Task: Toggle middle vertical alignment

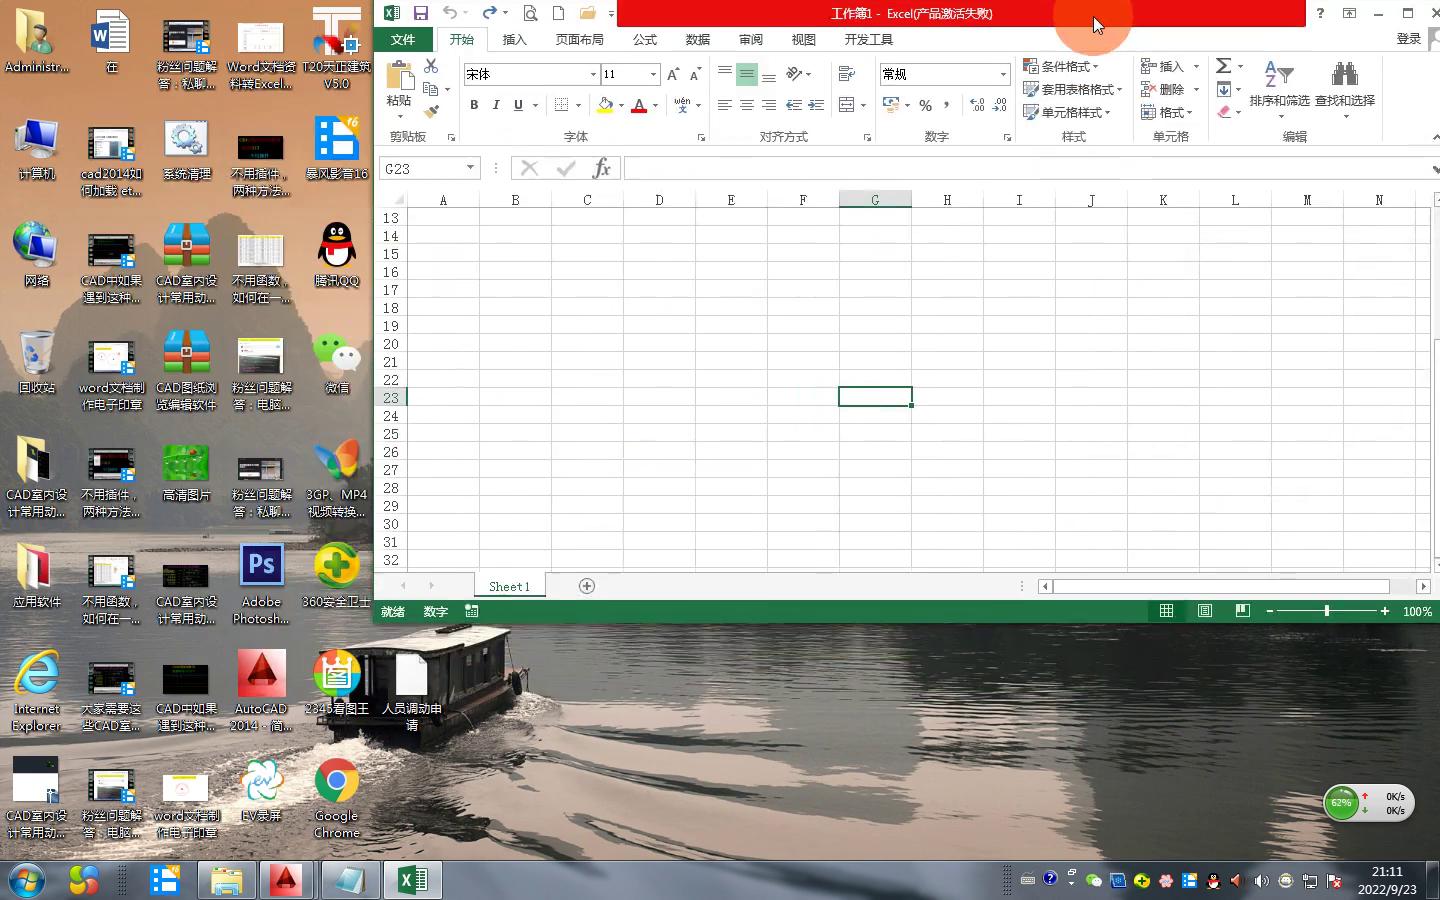Action: [746, 74]
